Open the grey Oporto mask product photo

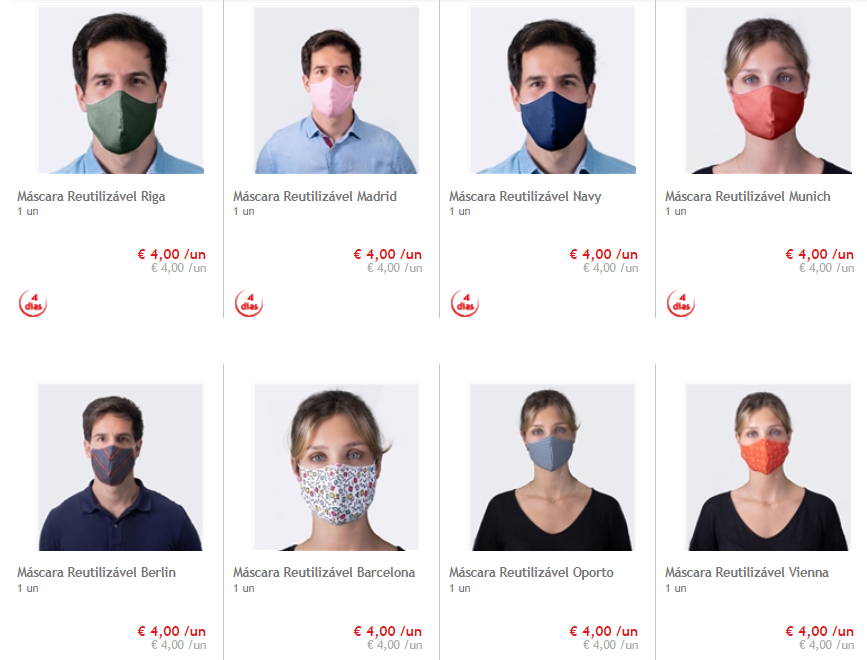552,467
